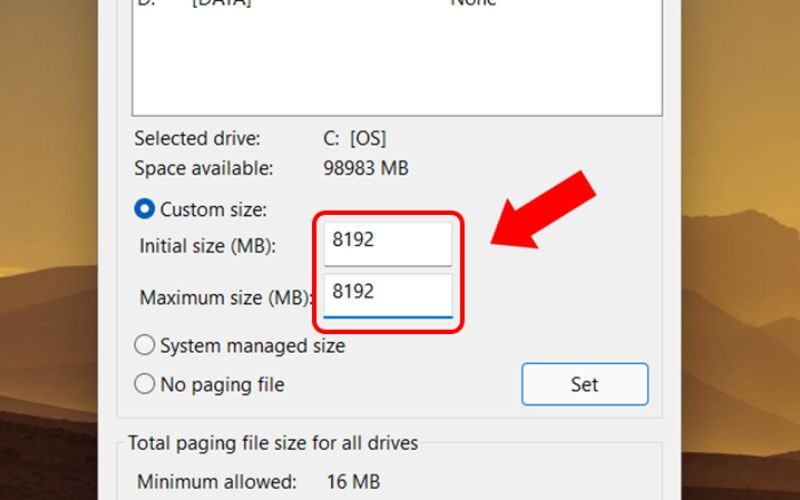800x500 pixels.
Task: Choose the System managed size option
Action: click(145, 346)
